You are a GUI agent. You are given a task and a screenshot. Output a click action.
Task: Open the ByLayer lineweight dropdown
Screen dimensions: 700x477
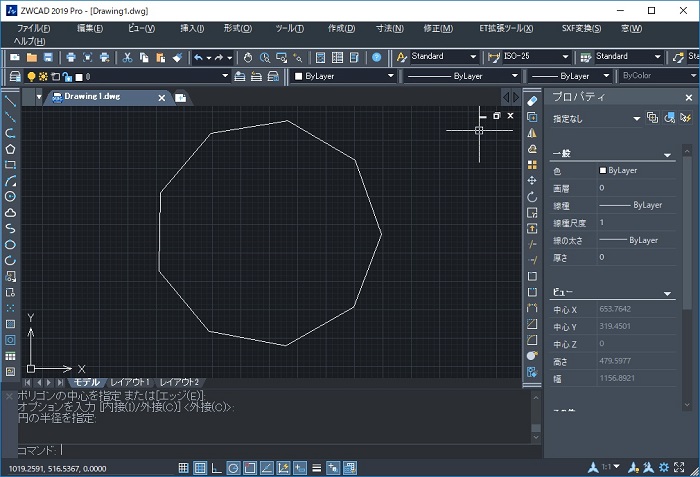[606, 76]
